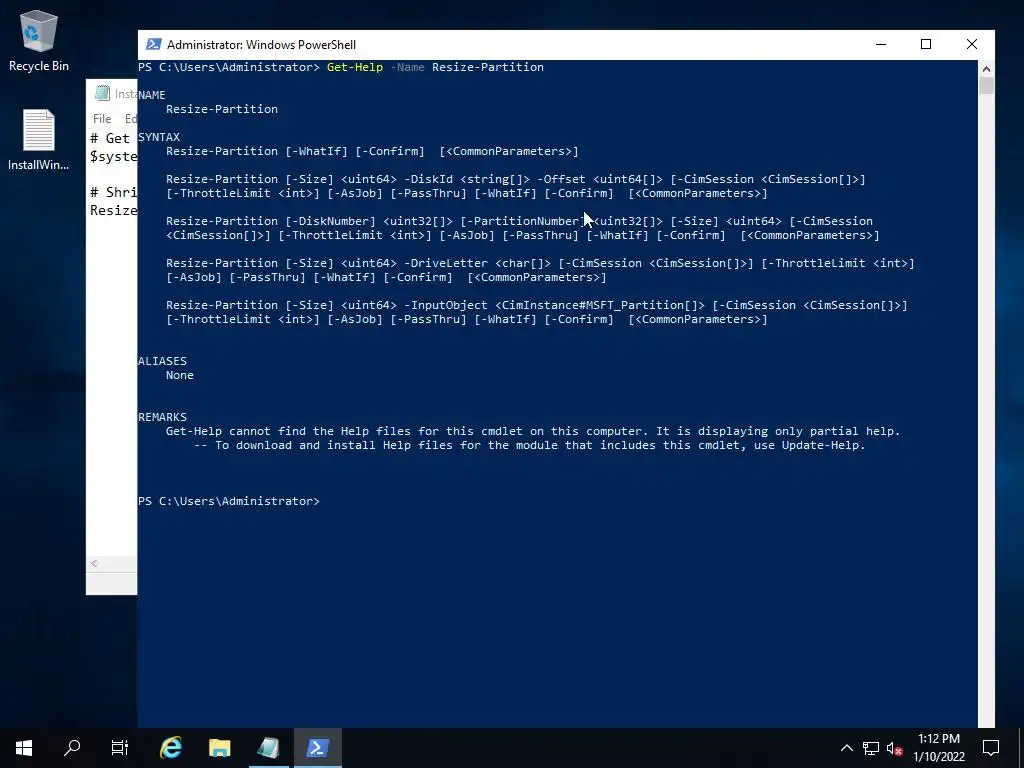Screen dimensions: 1024x768
Task: Launch Internet Explorer from taskbar
Action: click(171, 748)
